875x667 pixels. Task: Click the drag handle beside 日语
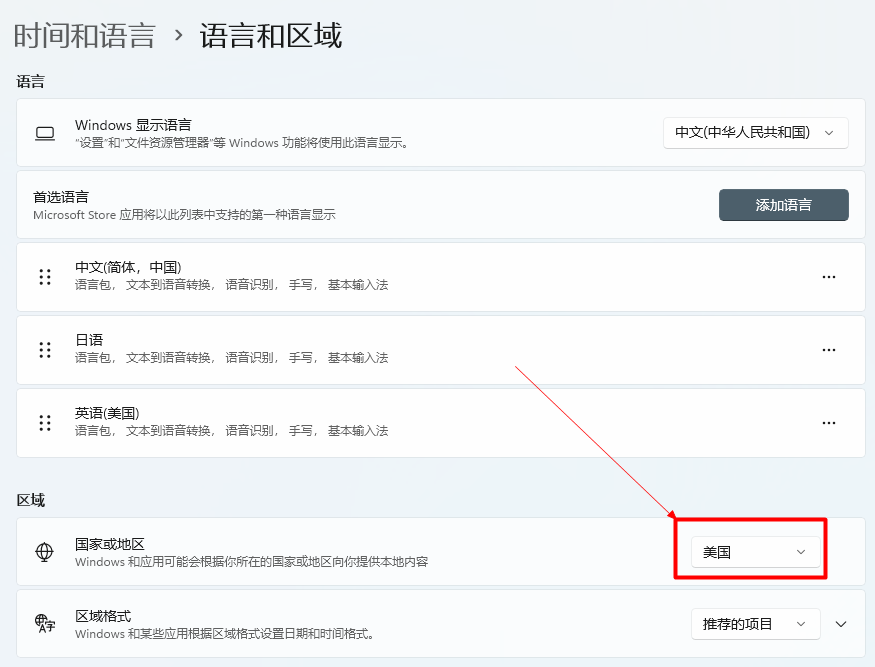tap(44, 350)
